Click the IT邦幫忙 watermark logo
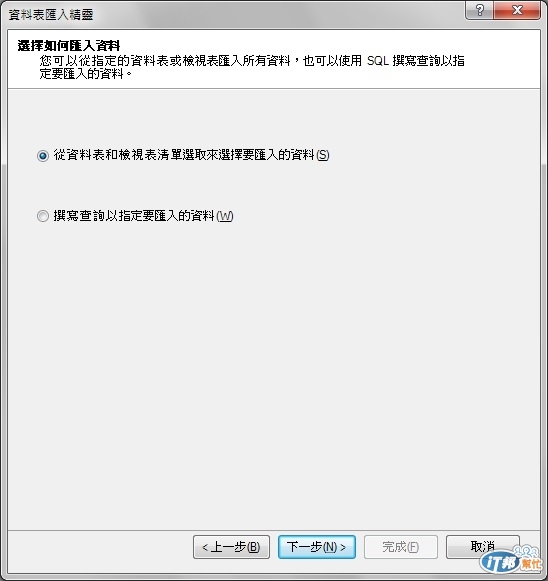 pyautogui.click(x=511, y=561)
